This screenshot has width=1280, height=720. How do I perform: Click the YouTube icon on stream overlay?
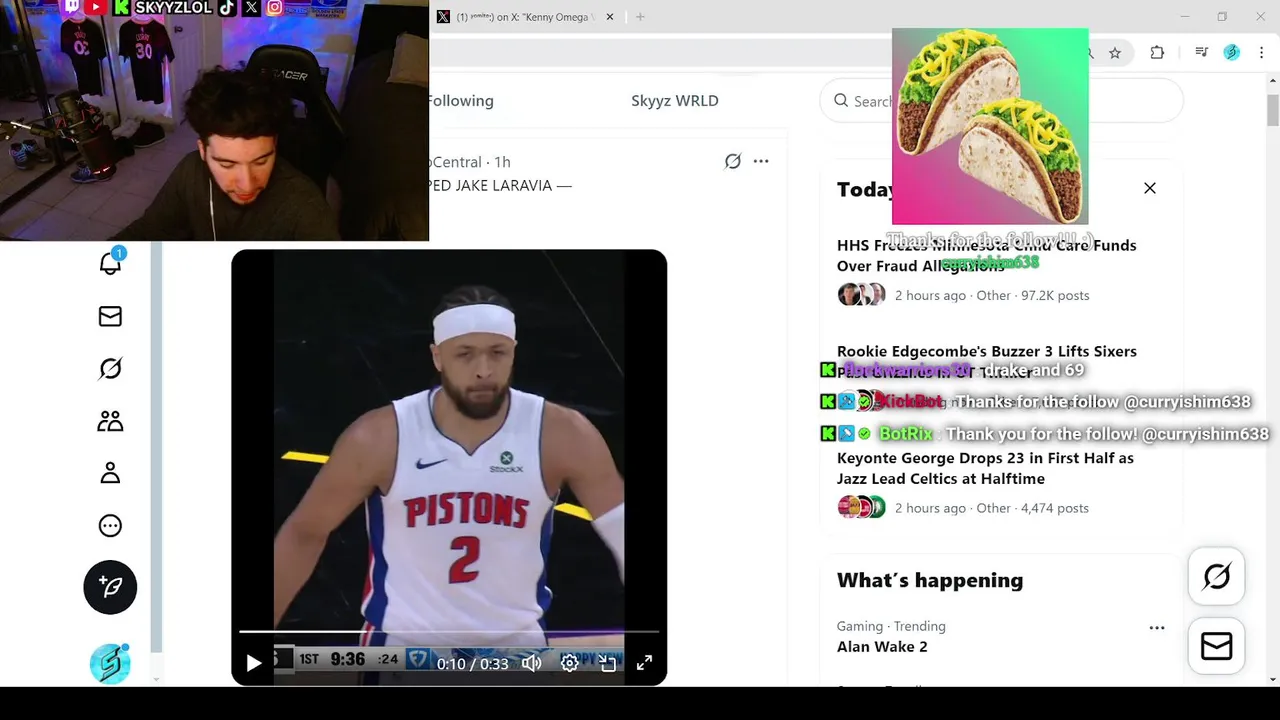pos(96,7)
